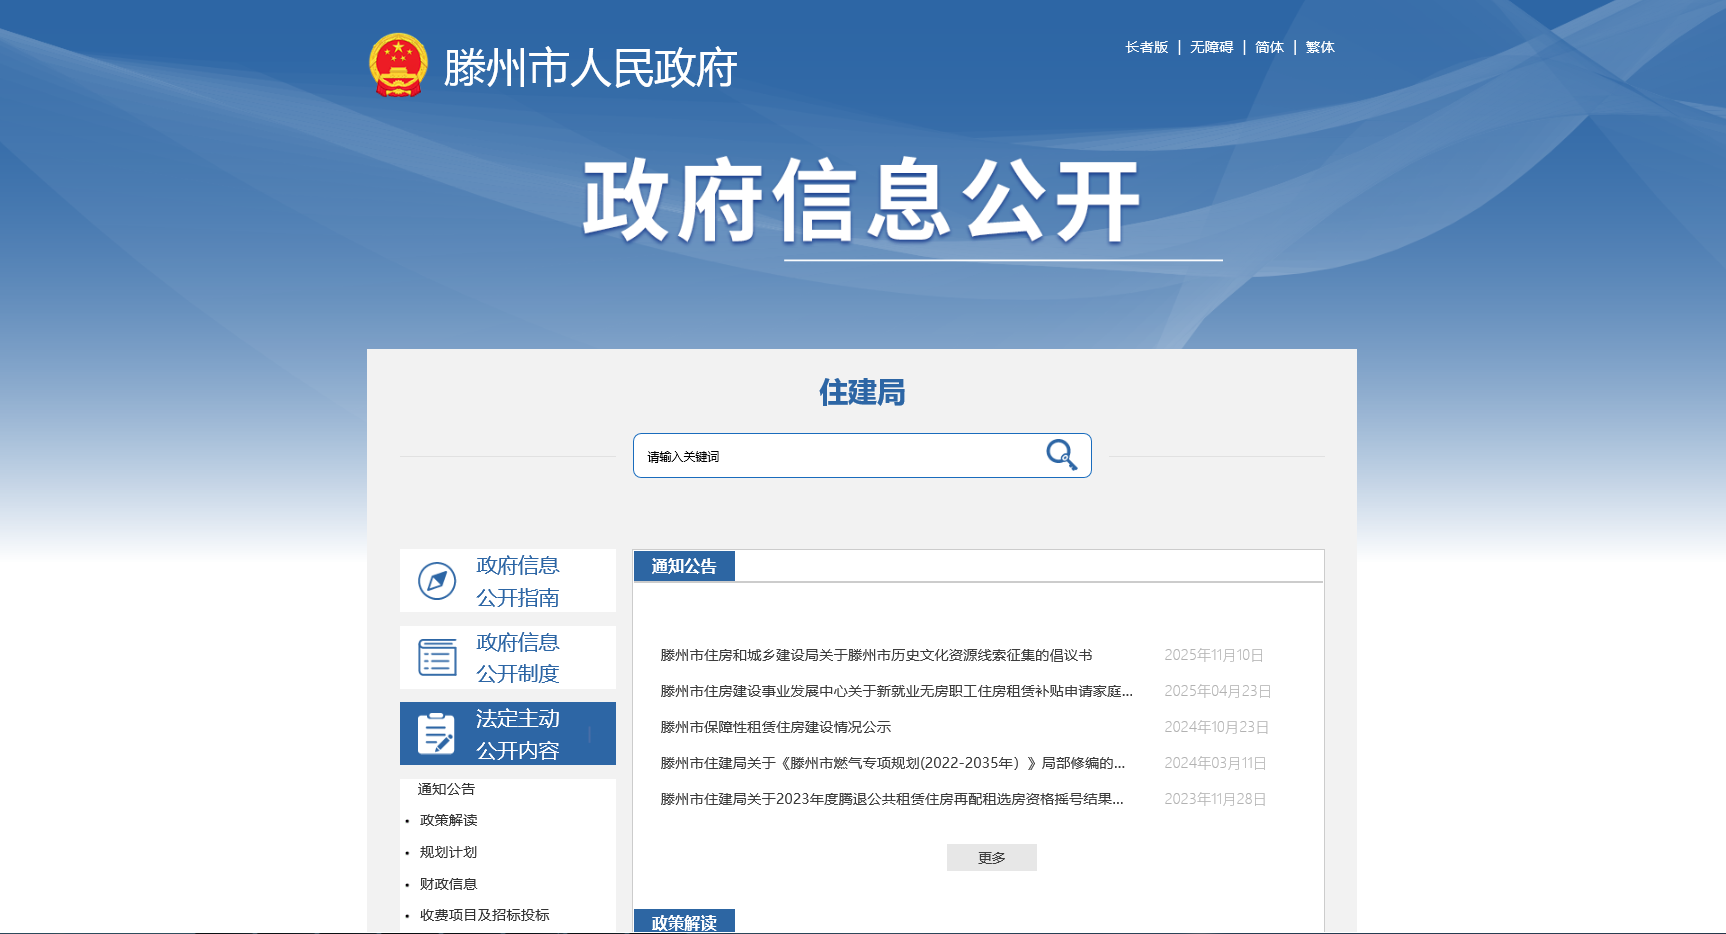Click the magnifier search icon

tap(1061, 455)
